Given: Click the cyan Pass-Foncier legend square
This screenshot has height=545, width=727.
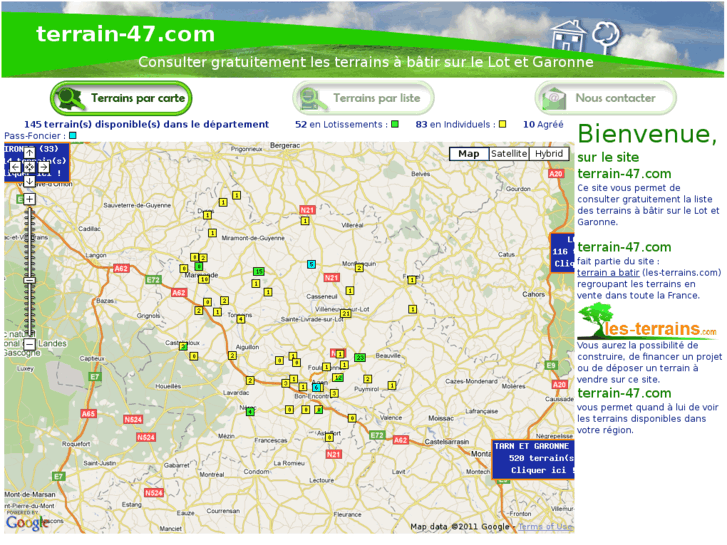Looking at the screenshot, I should pos(72,136).
